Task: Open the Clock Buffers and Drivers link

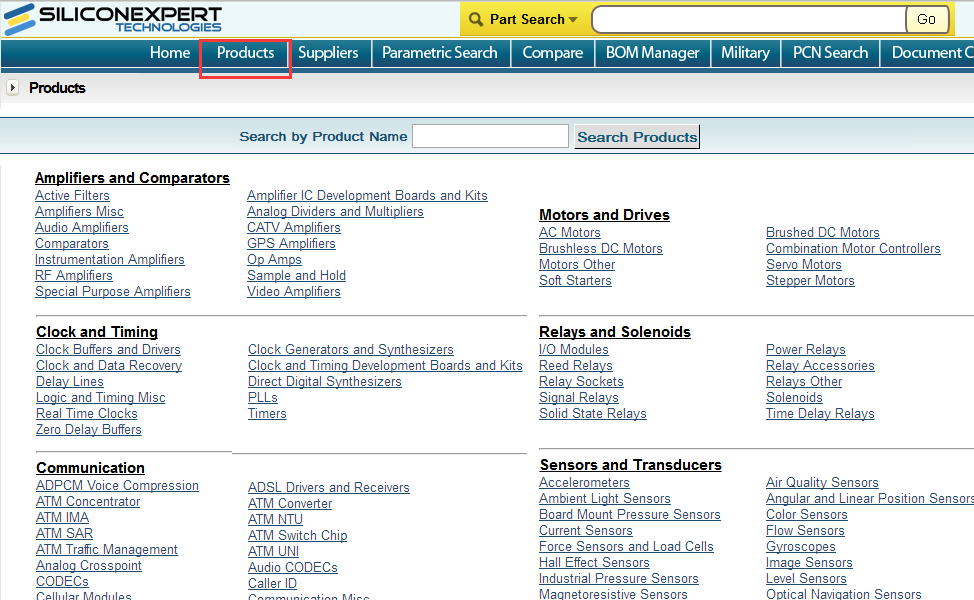Action: (x=108, y=349)
